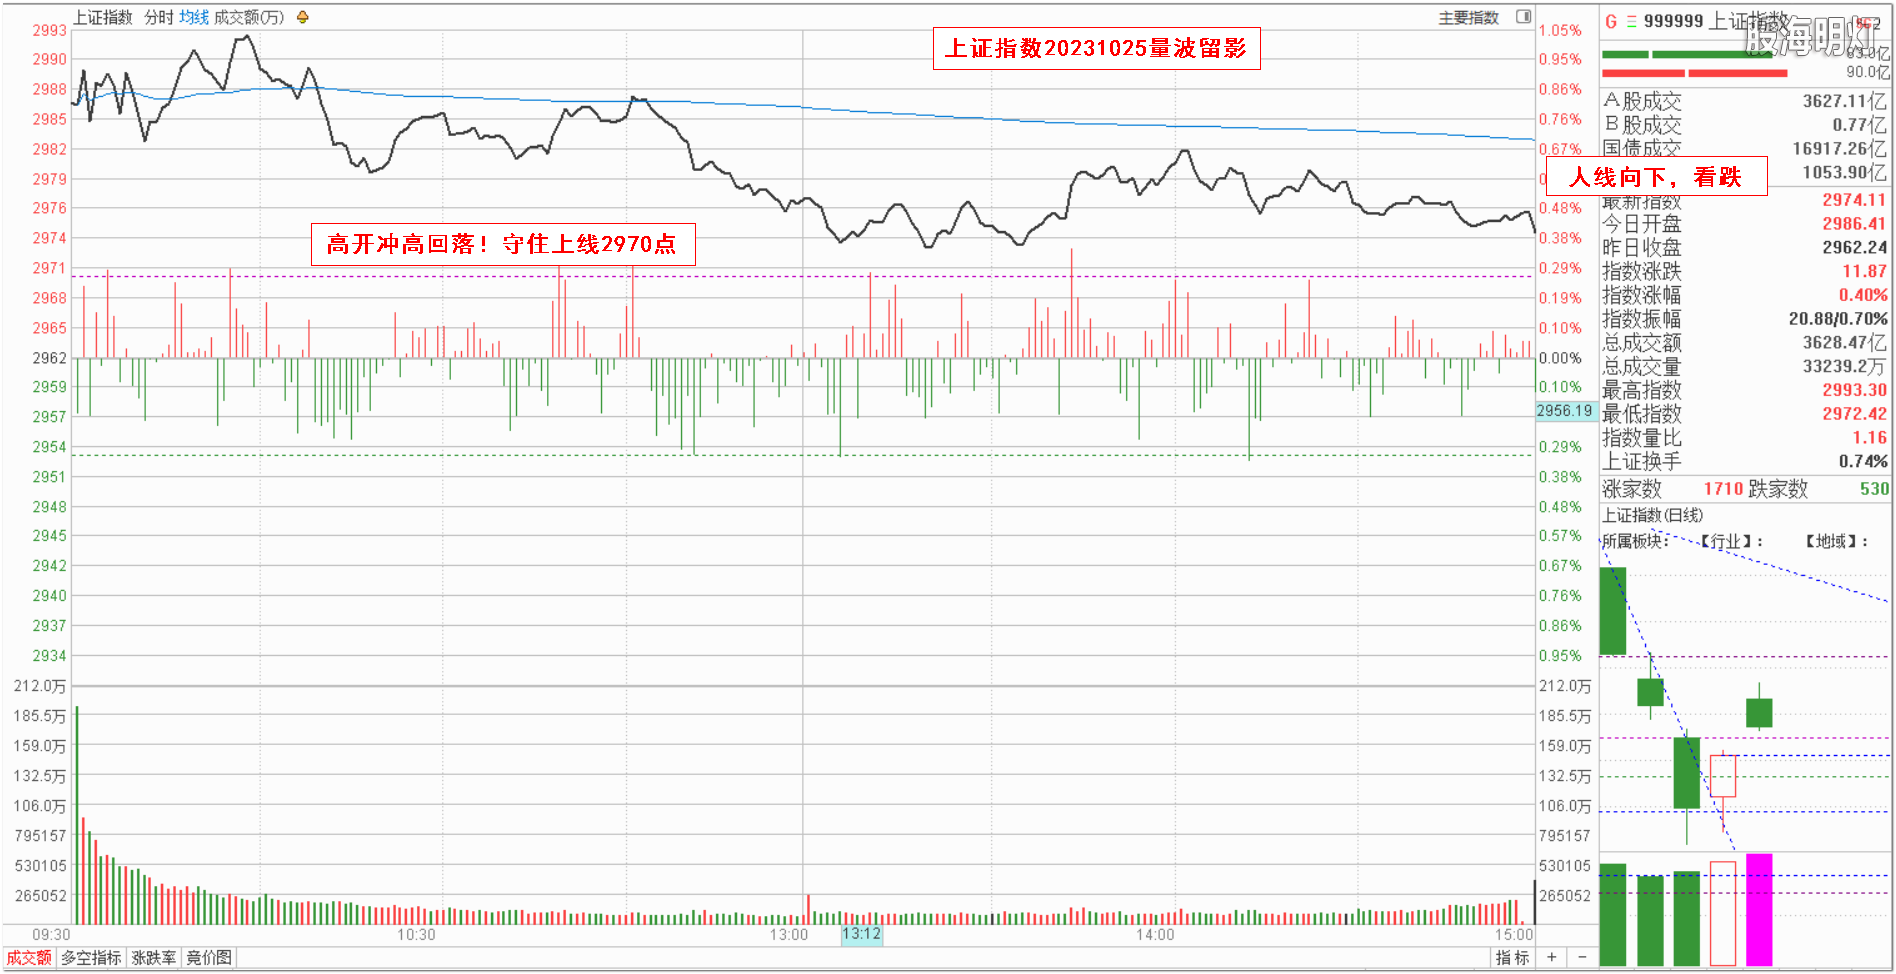Click the 09:30 label on time axis
Viewport: 1896px width, 974px height.
pyautogui.click(x=51, y=934)
